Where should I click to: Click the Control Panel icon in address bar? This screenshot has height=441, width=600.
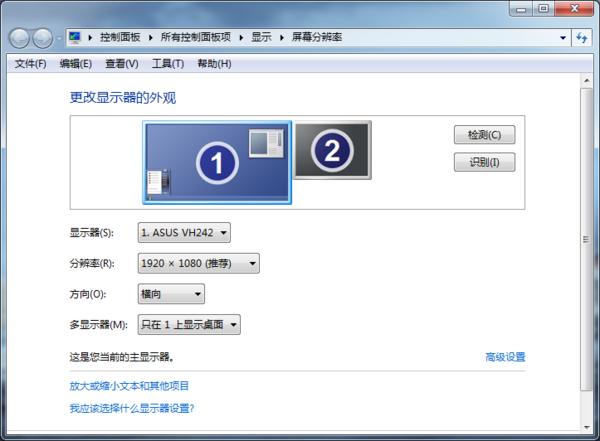[75, 37]
